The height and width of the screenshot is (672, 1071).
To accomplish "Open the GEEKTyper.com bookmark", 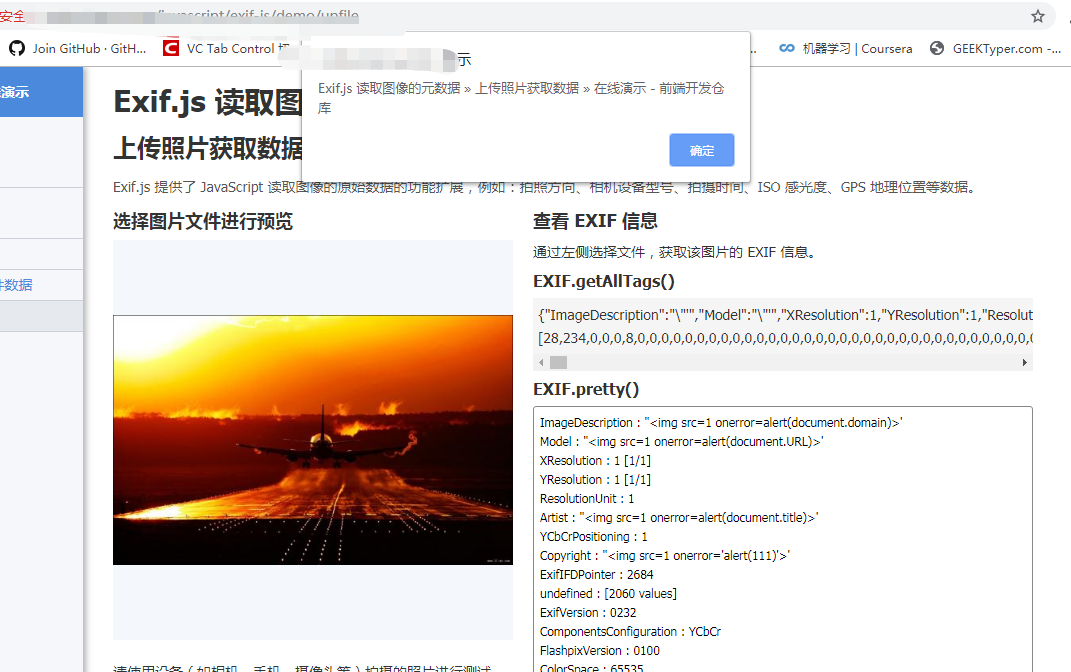I will click(994, 48).
